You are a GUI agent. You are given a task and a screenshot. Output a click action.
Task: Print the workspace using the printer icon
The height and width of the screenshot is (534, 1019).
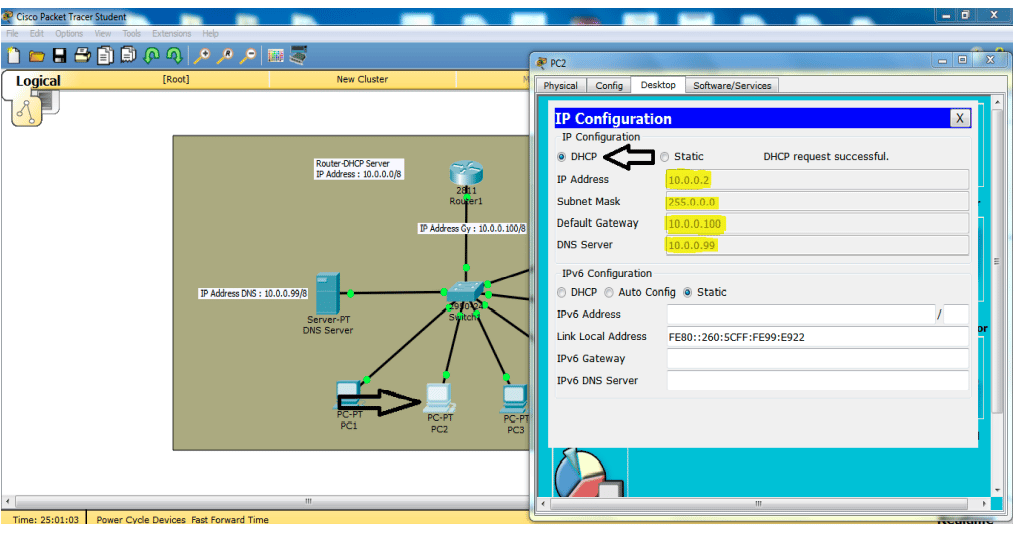pos(82,56)
